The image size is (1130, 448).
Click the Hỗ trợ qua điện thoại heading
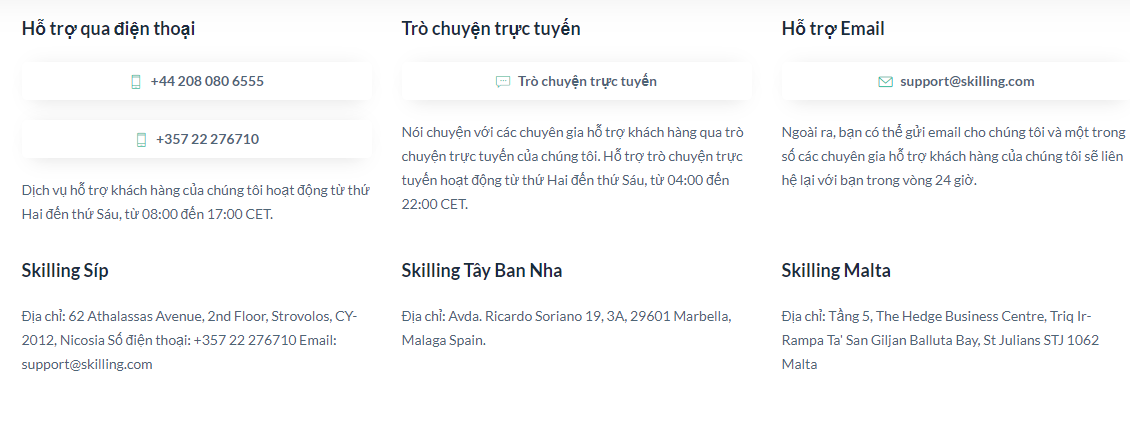point(108,29)
